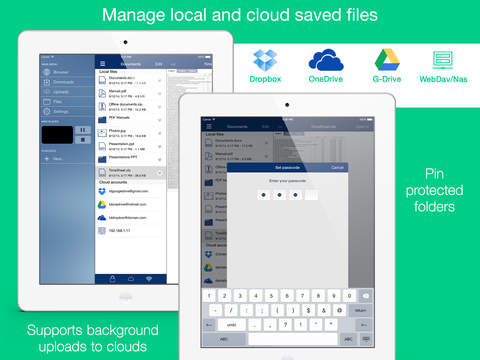
Task: Expand options for Documents.docx row
Action: [160, 81]
